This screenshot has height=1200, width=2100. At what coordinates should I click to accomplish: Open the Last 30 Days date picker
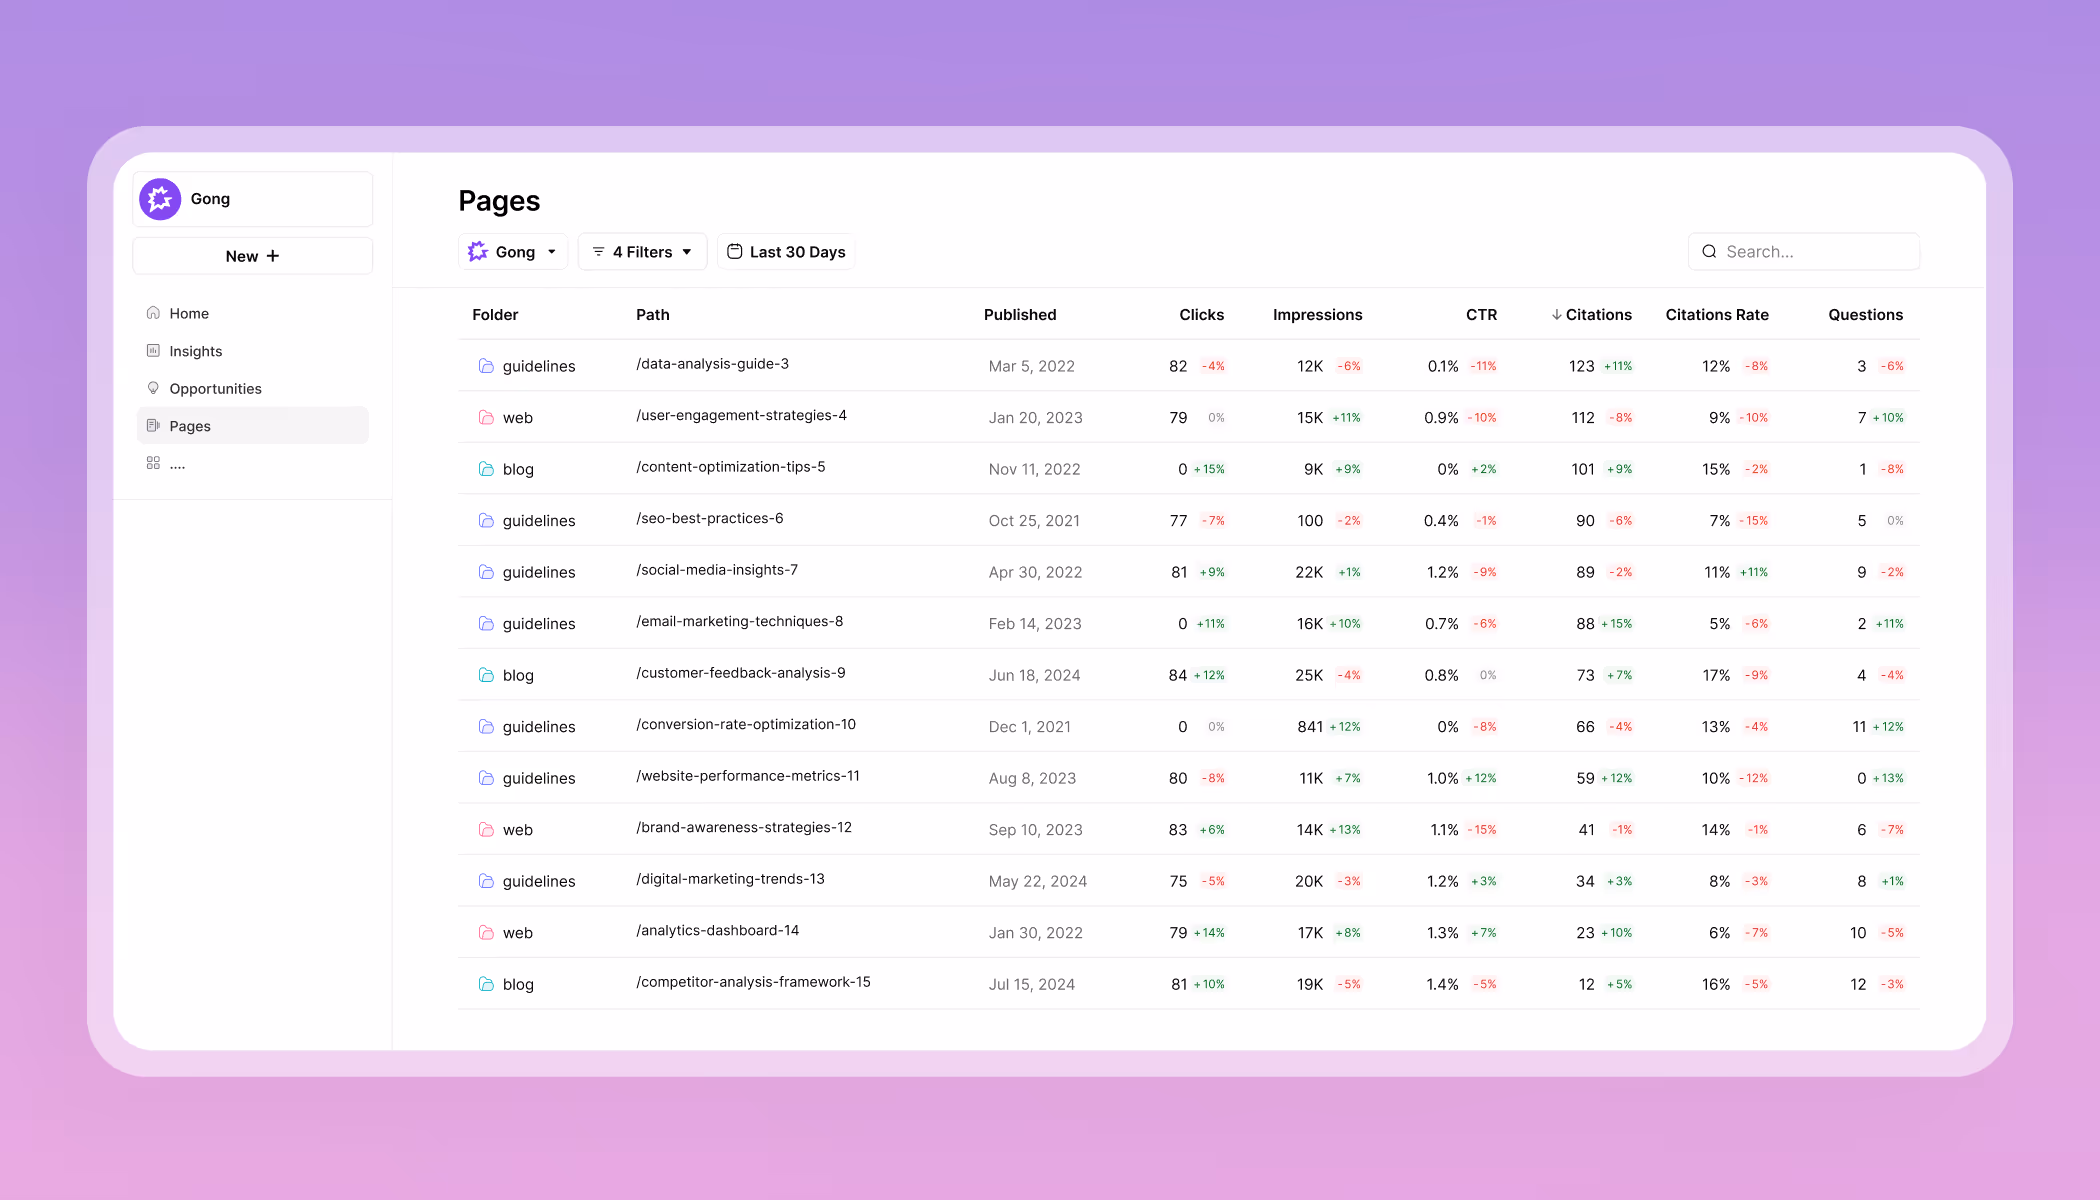coord(786,252)
